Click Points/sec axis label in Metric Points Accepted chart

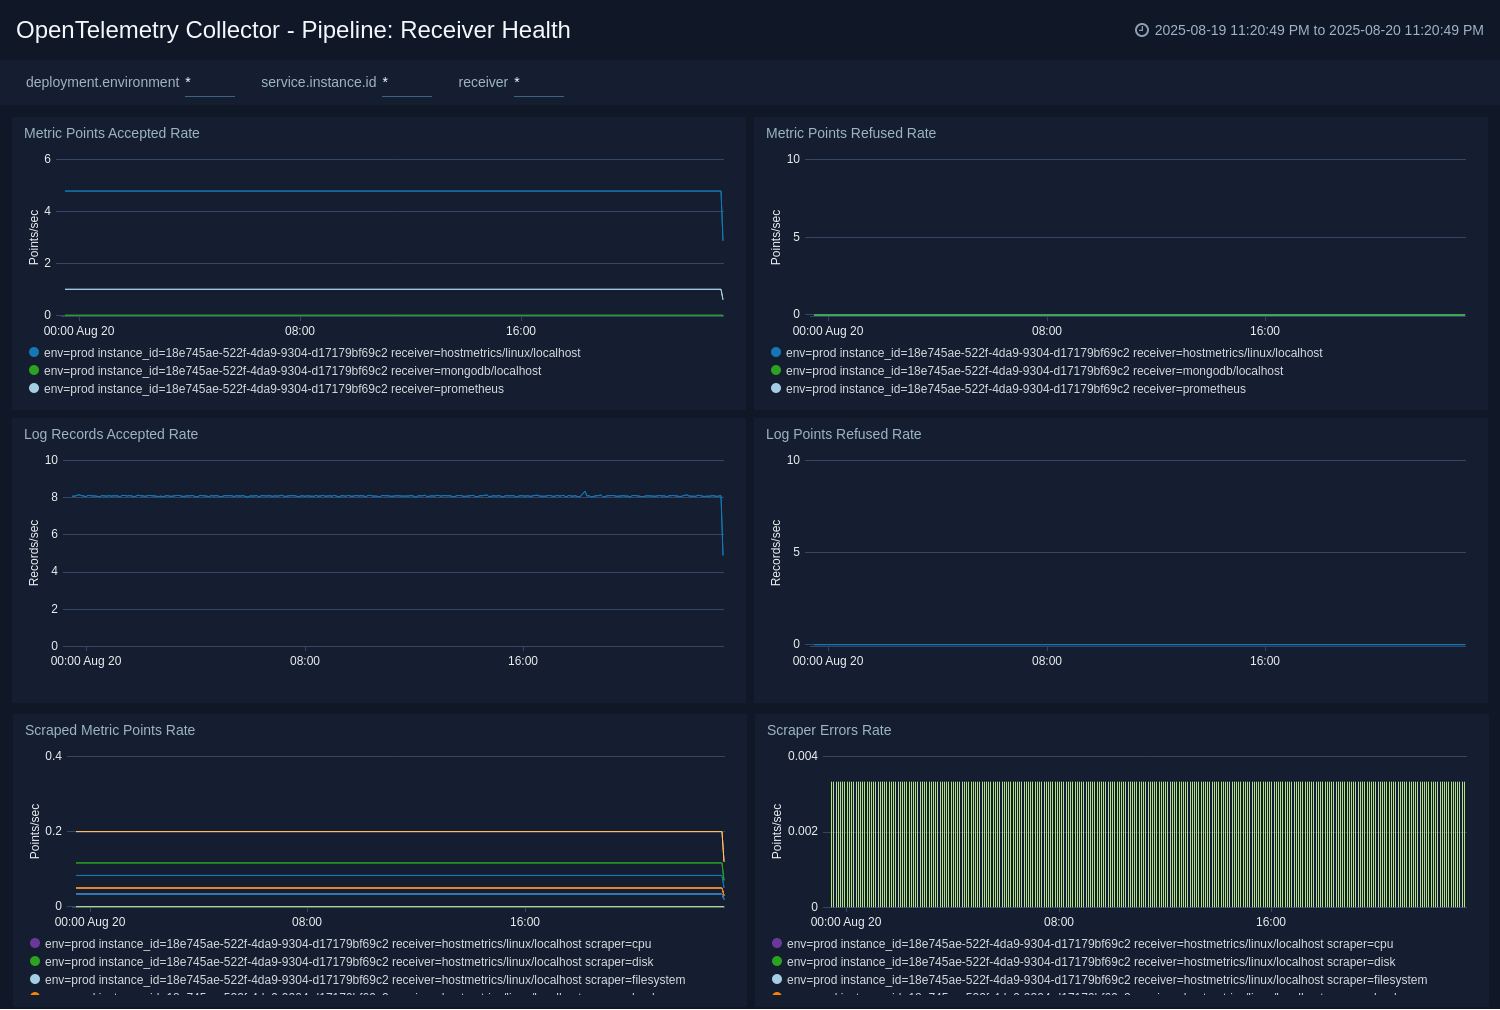pyautogui.click(x=34, y=237)
